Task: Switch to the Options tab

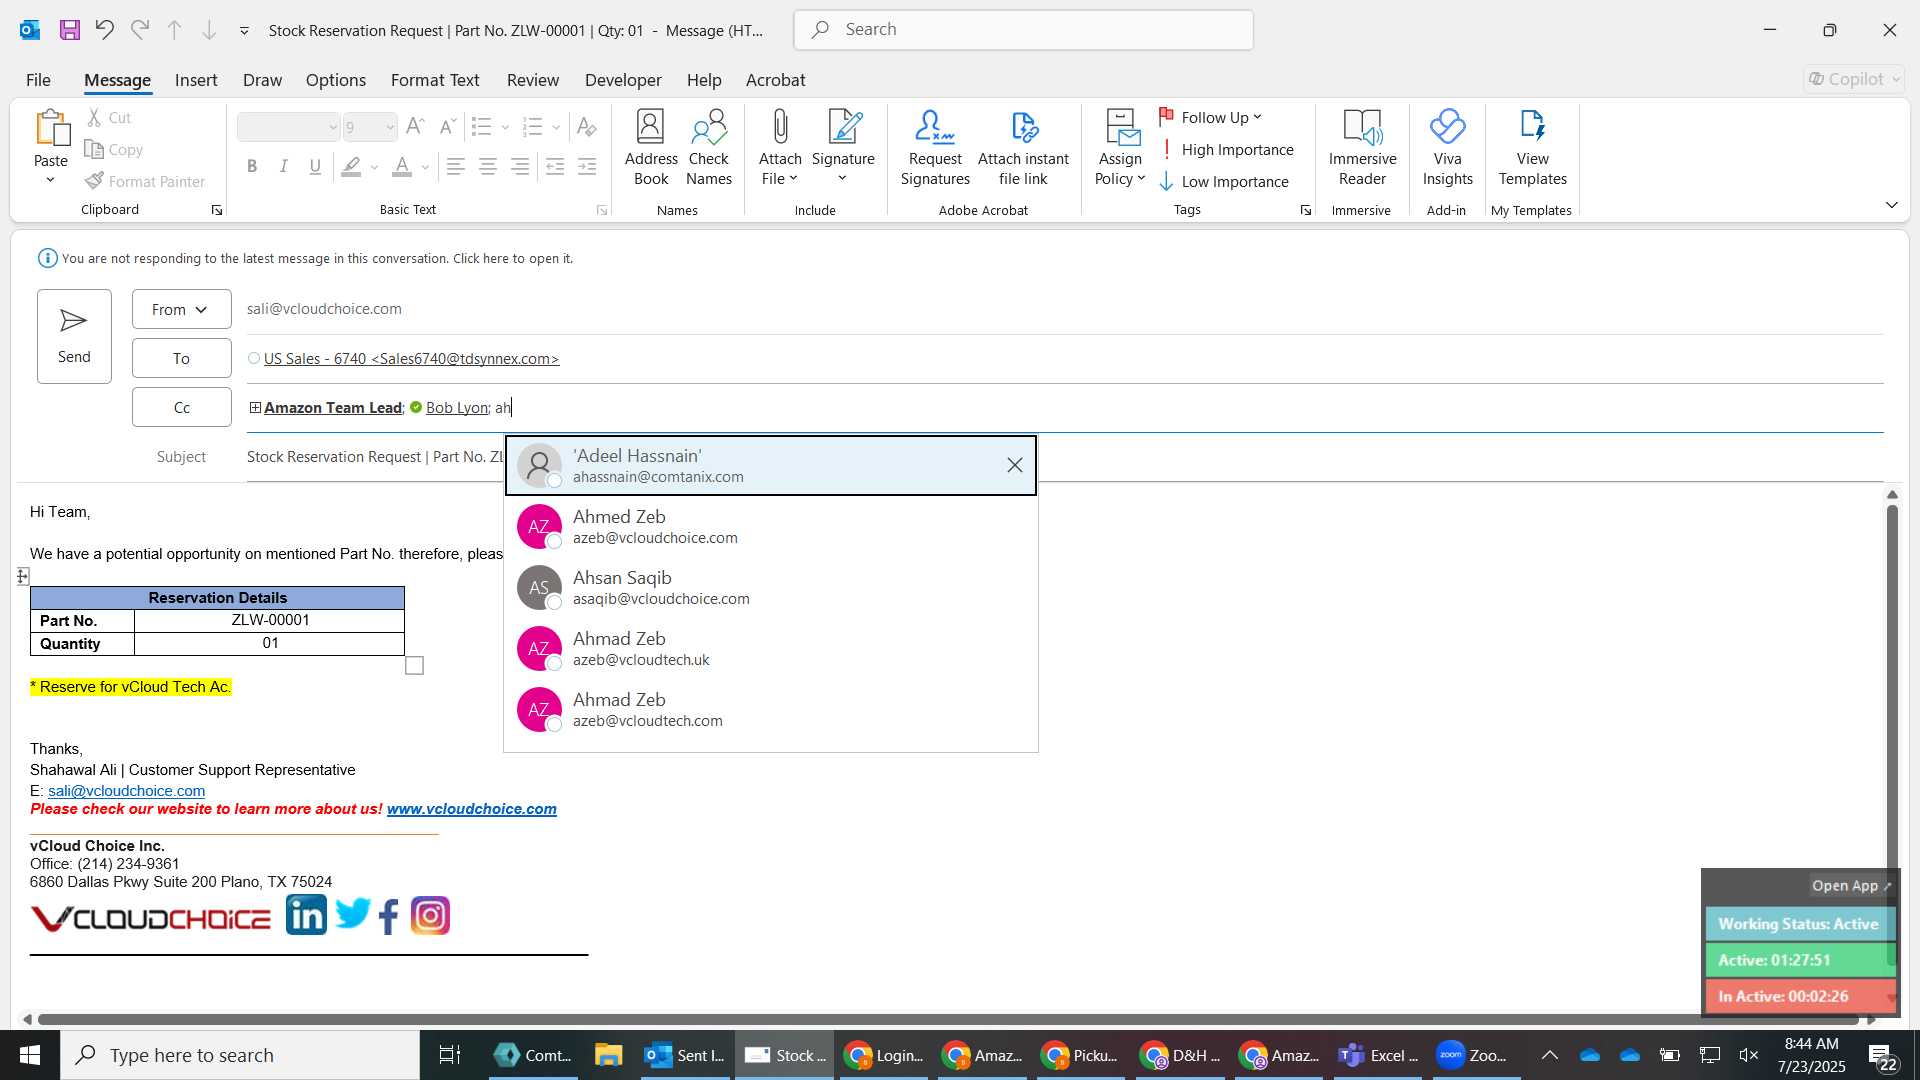Action: 336,80
